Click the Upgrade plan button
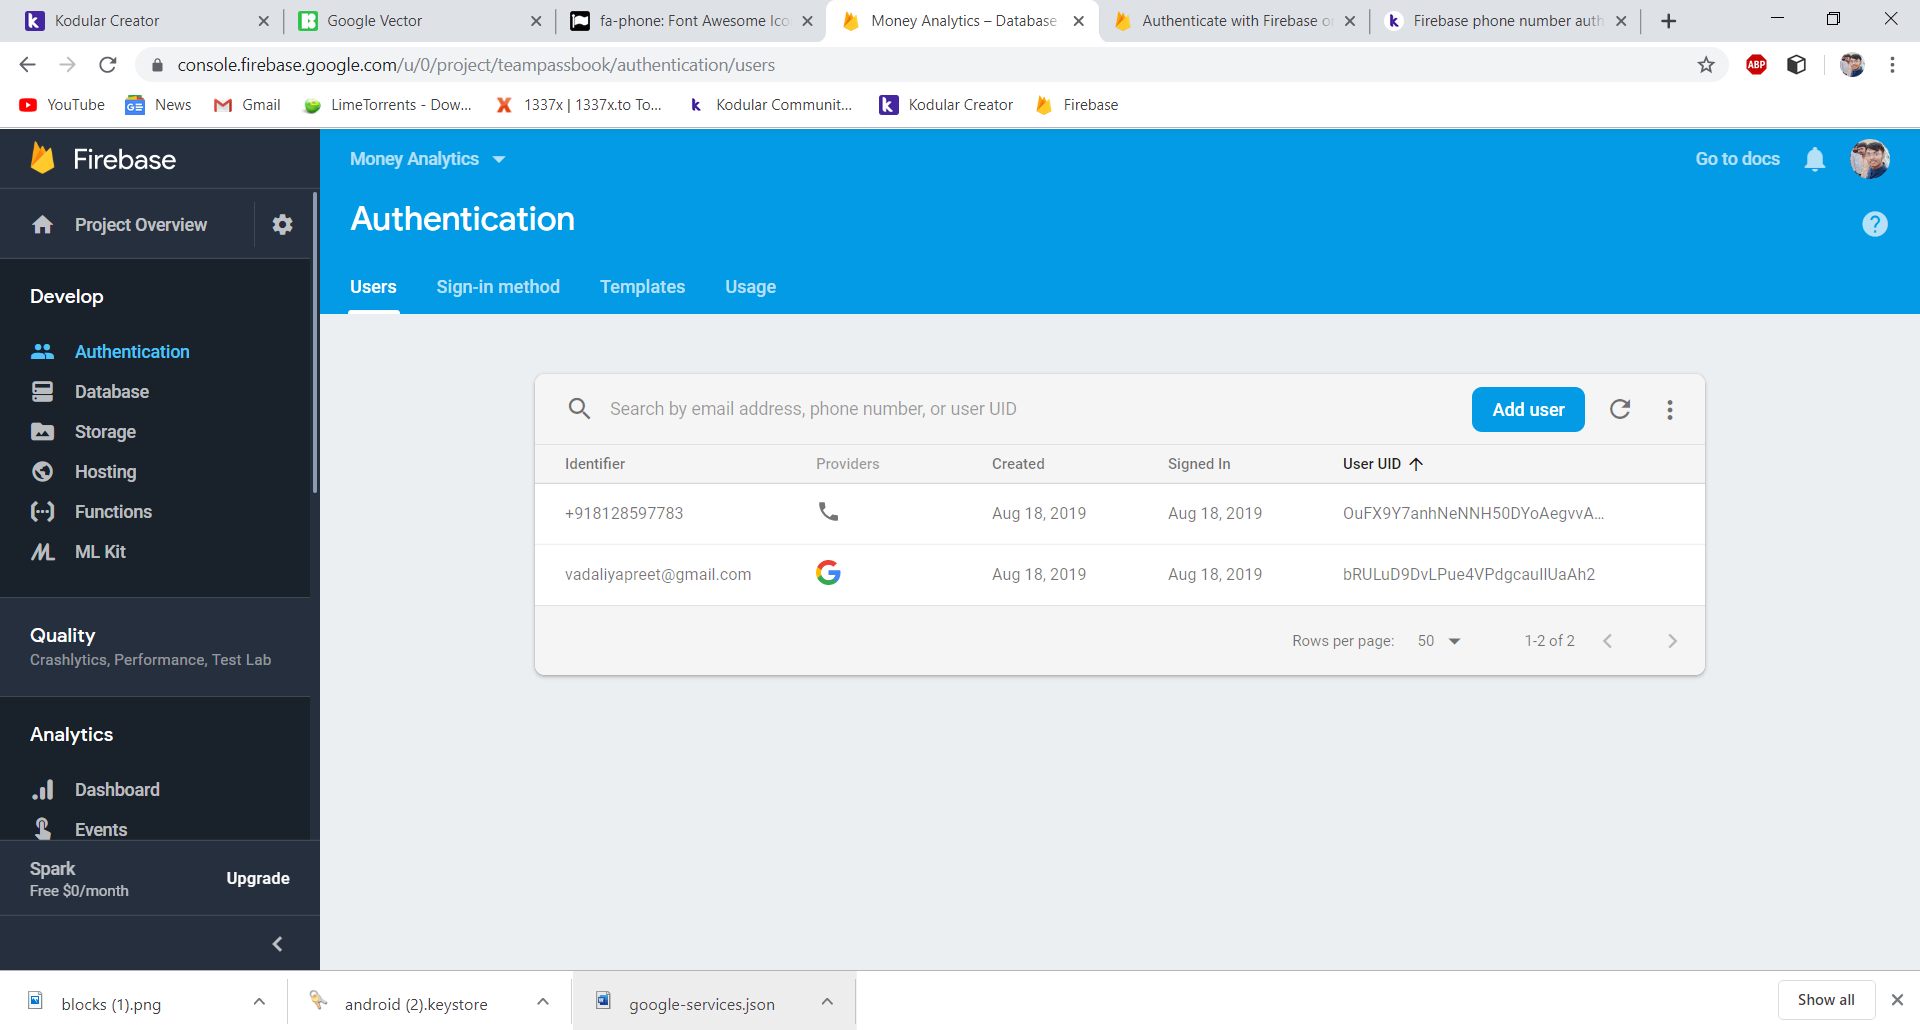Image resolution: width=1920 pixels, height=1030 pixels. point(257,878)
